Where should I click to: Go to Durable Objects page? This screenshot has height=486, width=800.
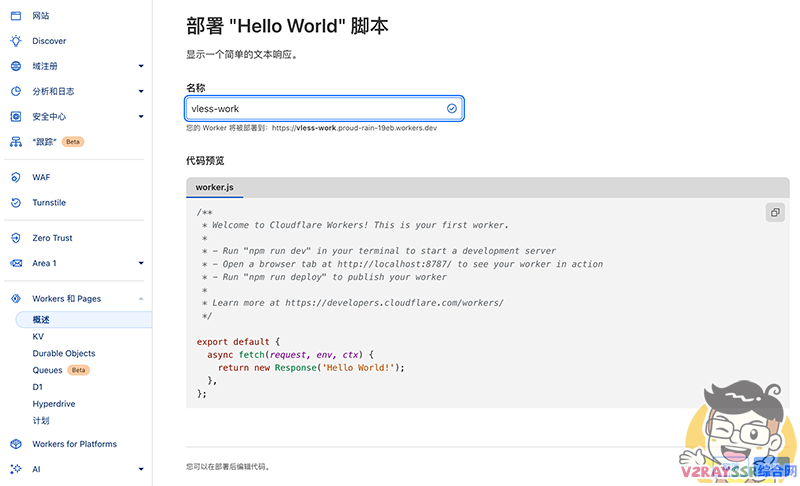tap(64, 353)
